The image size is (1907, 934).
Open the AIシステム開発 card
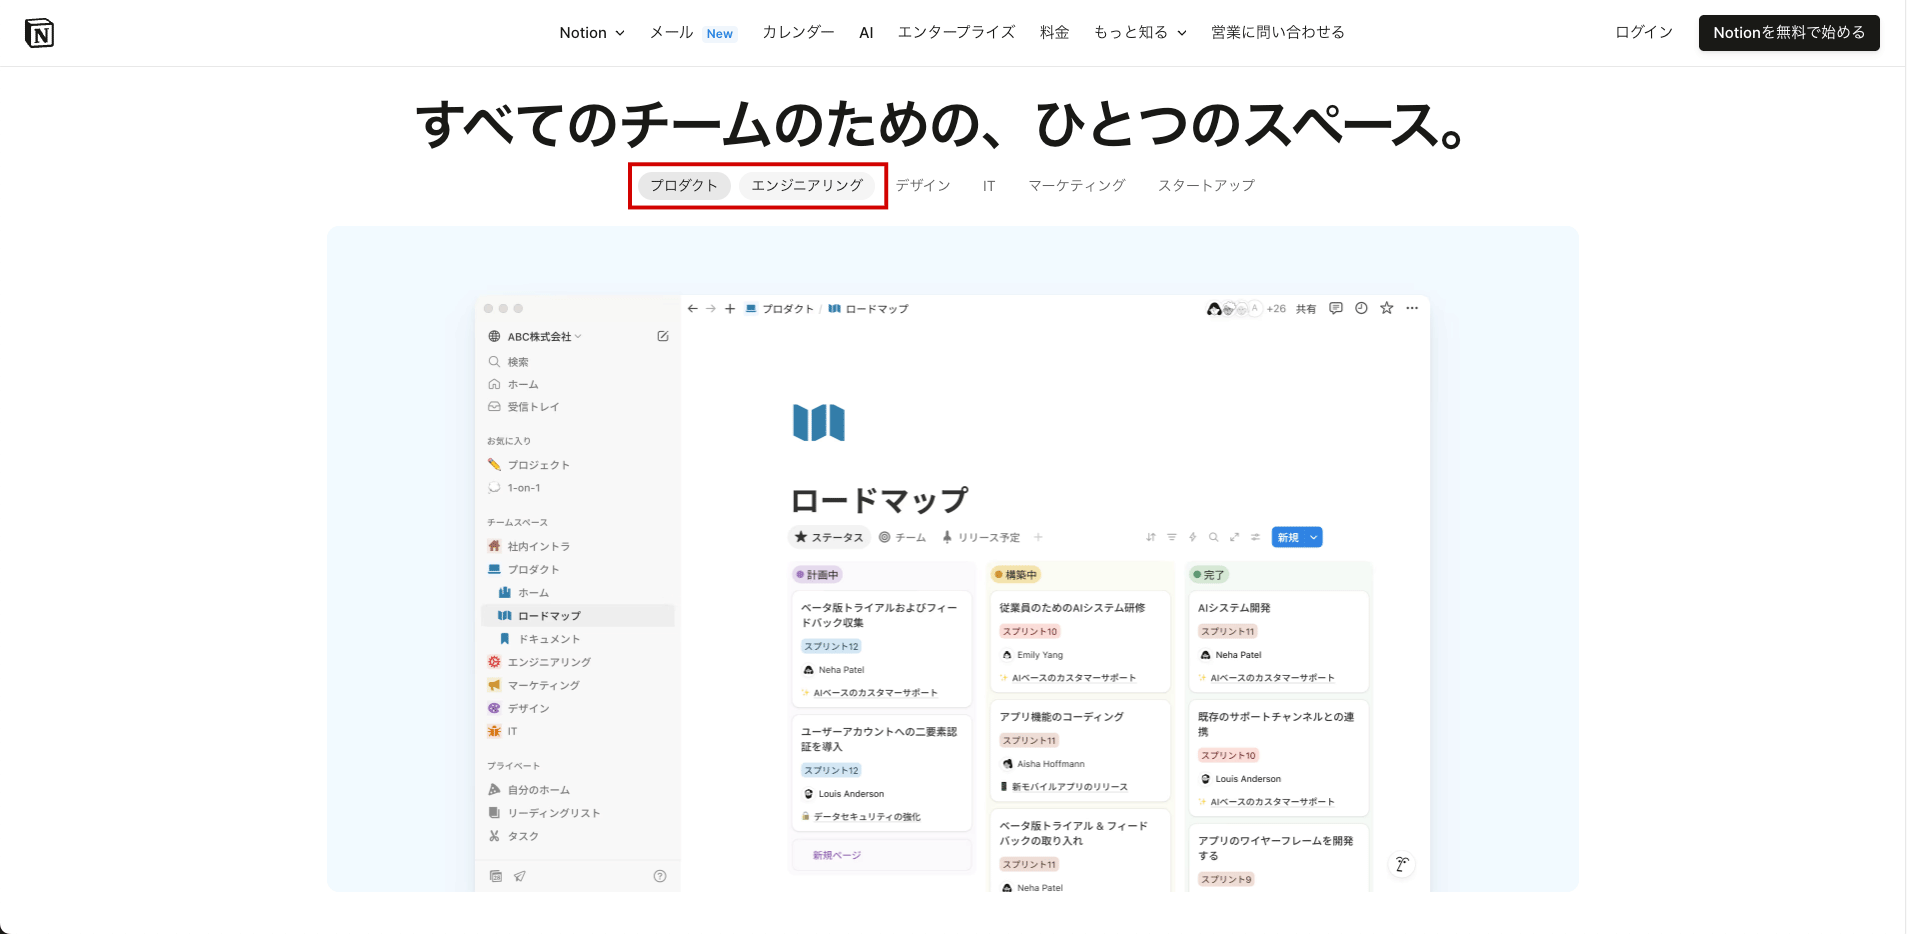[x=1278, y=643]
